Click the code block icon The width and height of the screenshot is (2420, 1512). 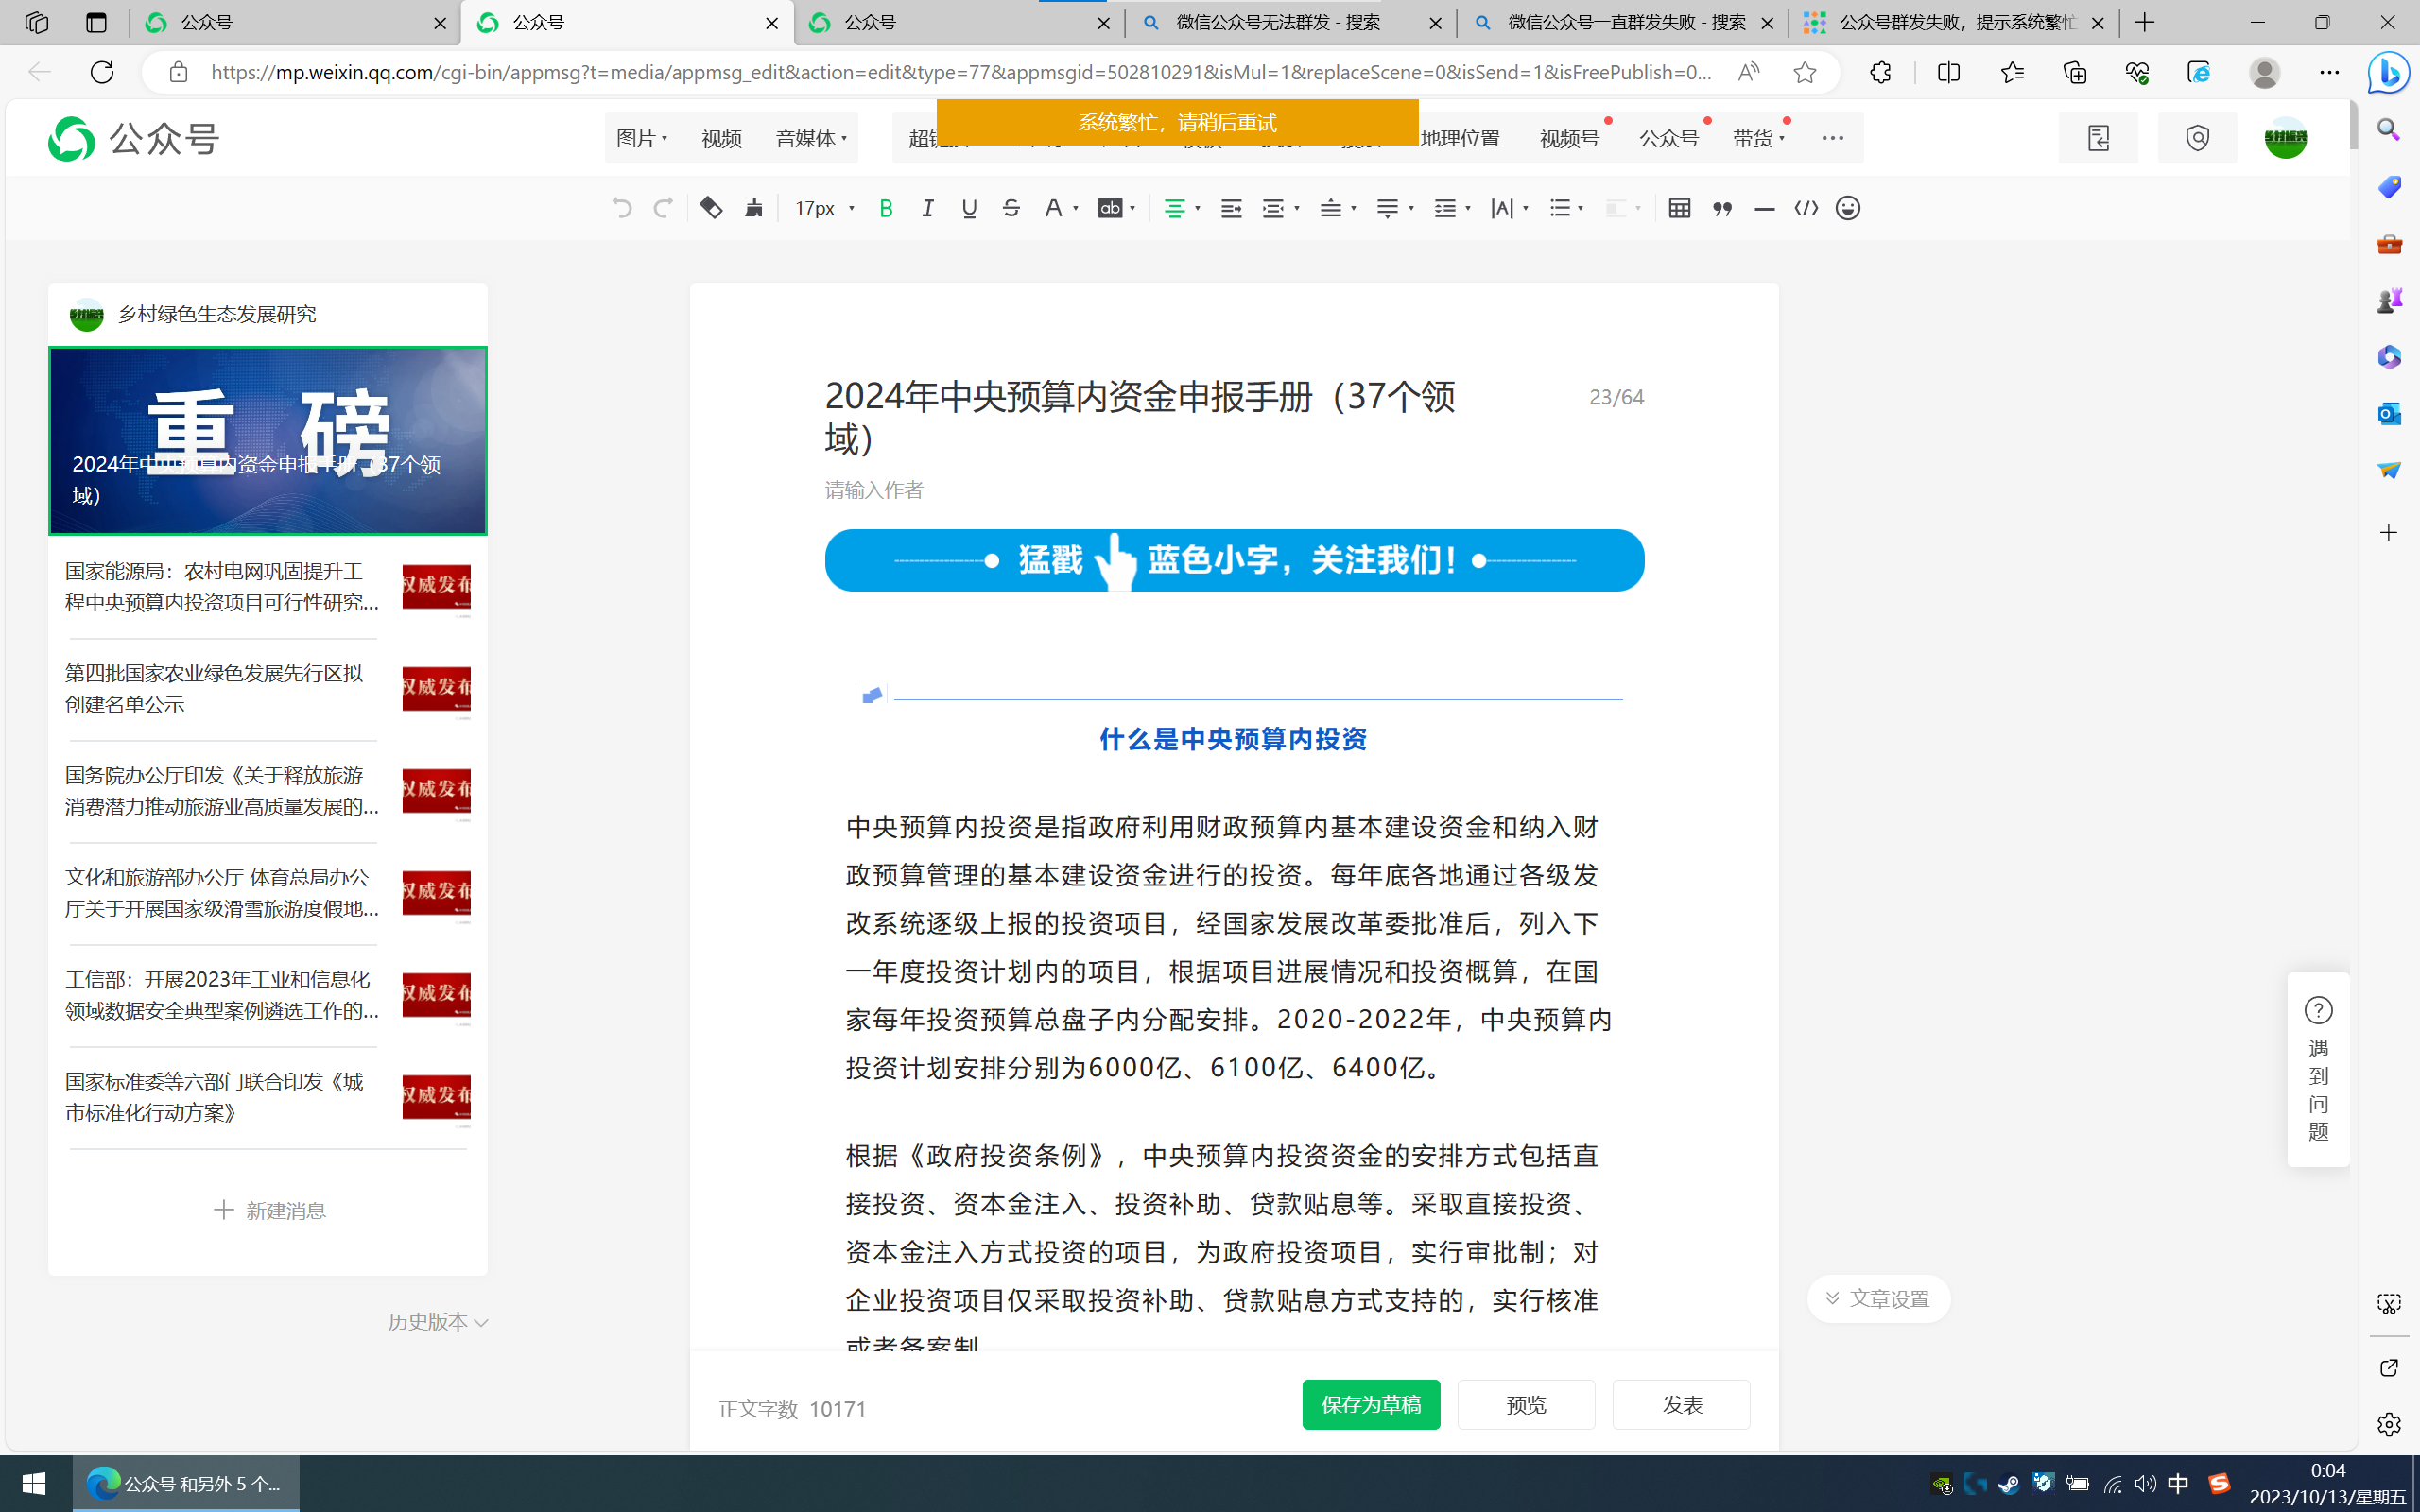tap(1806, 208)
